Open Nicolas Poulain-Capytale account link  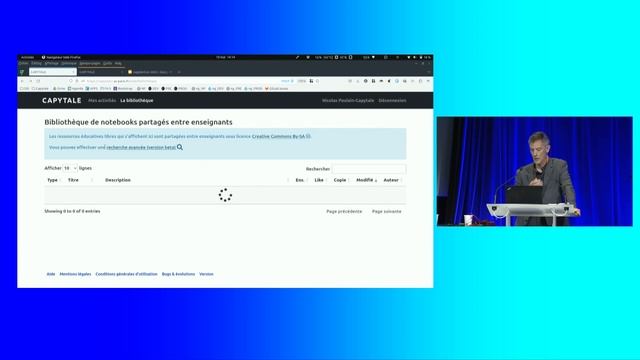(x=348, y=100)
